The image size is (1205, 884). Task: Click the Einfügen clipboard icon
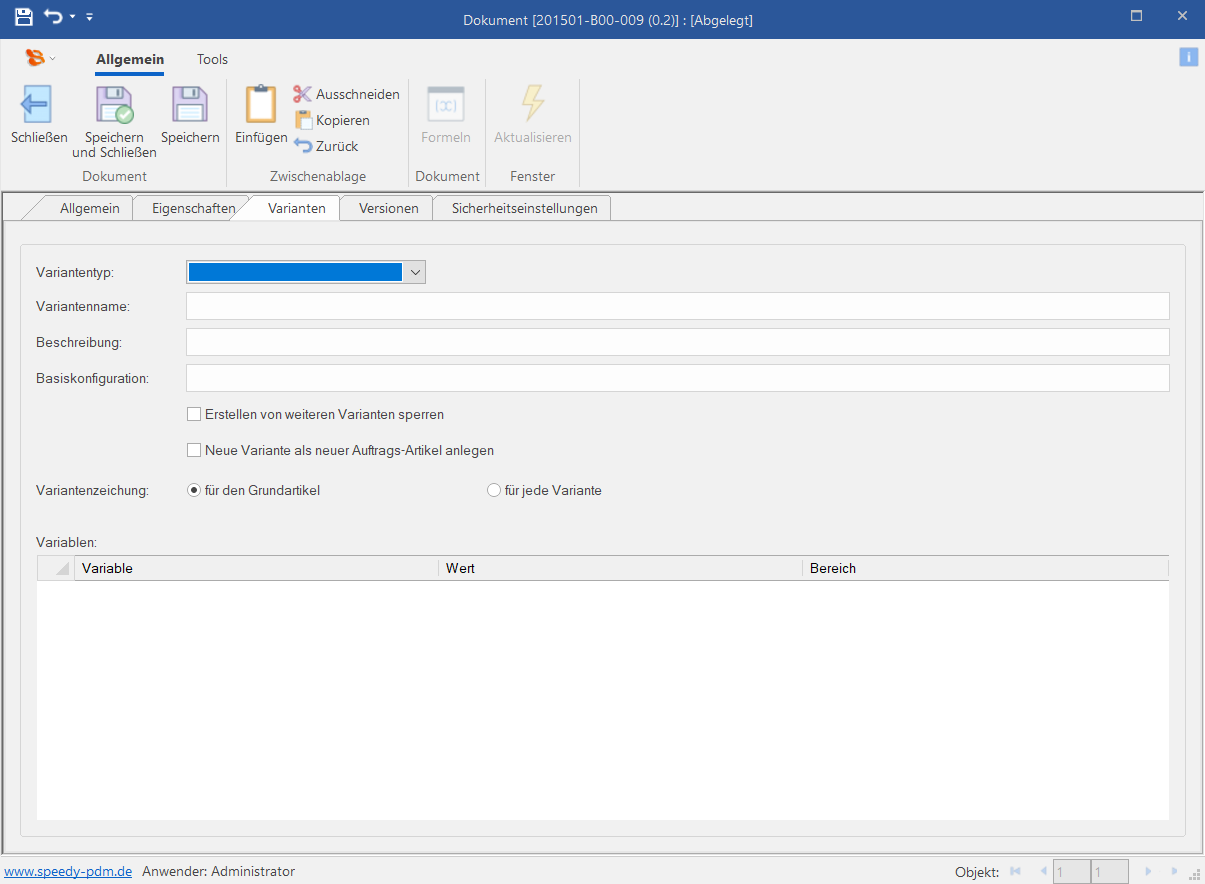[x=260, y=105]
